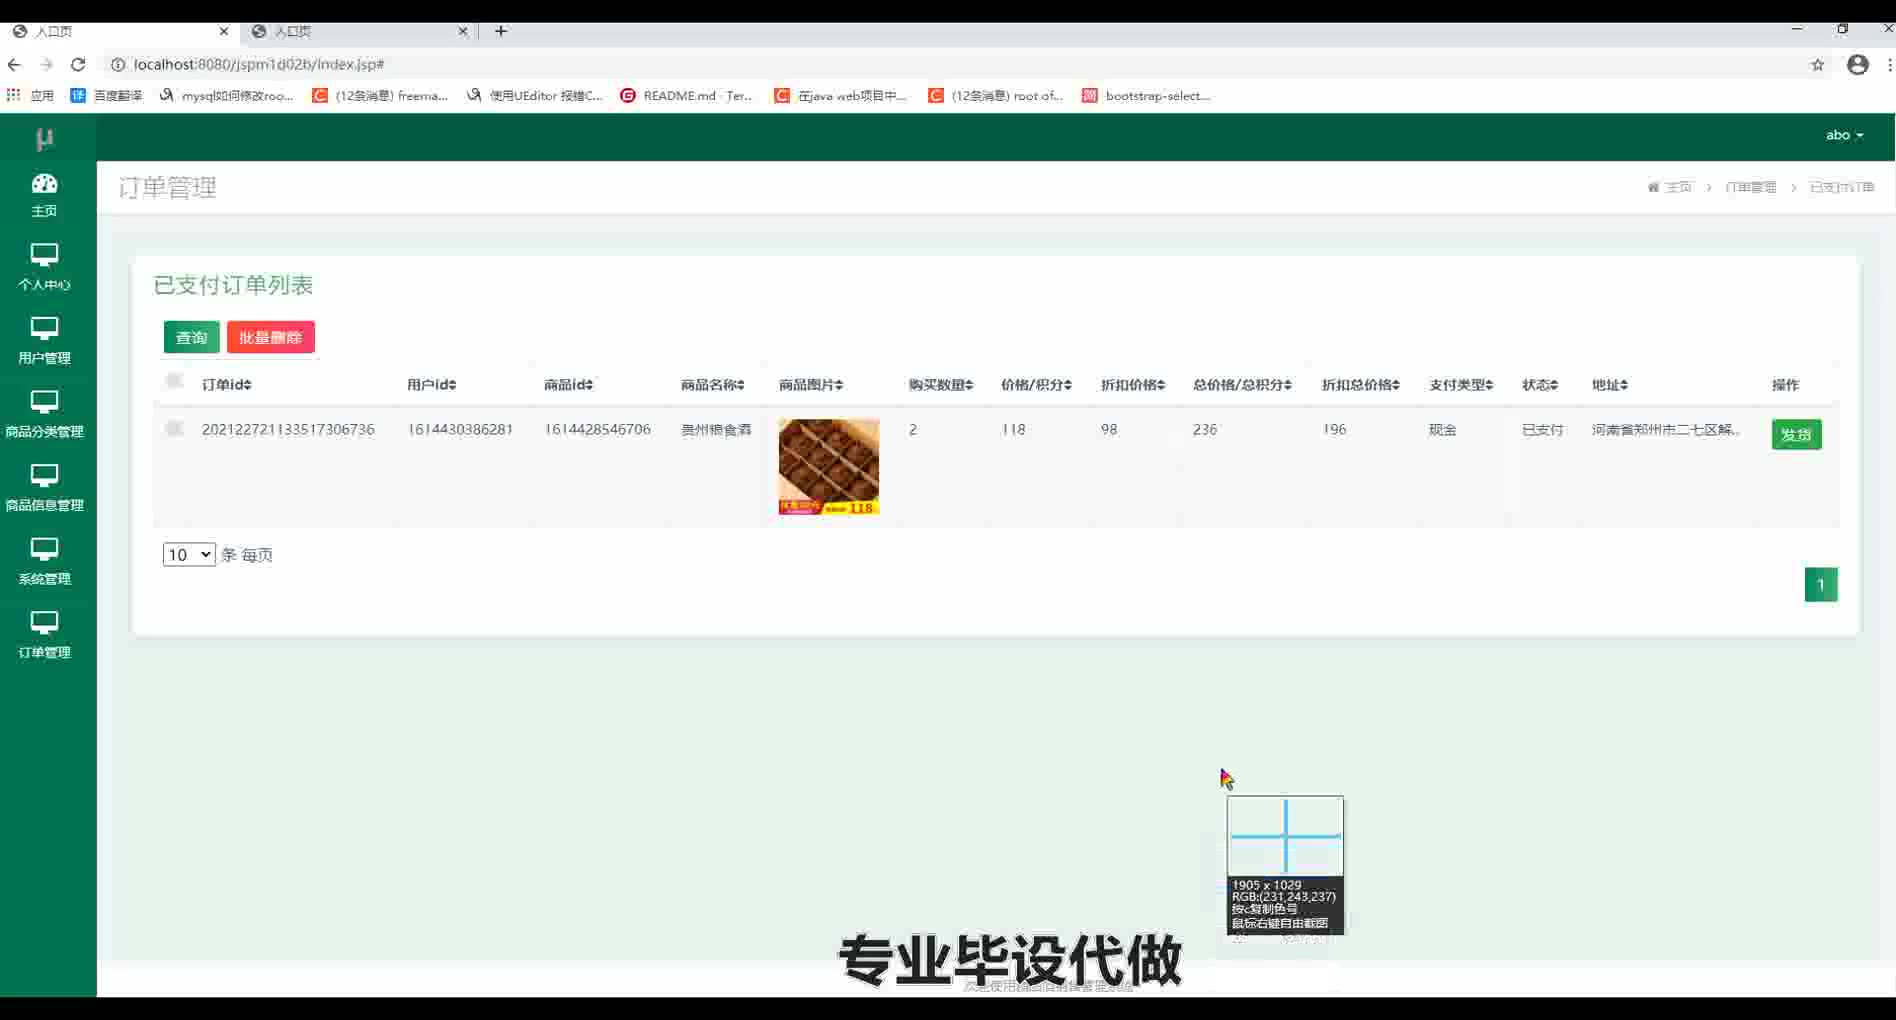Click the 已支付 status cell
Viewport: 1896px width, 1020px height.
[1542, 429]
